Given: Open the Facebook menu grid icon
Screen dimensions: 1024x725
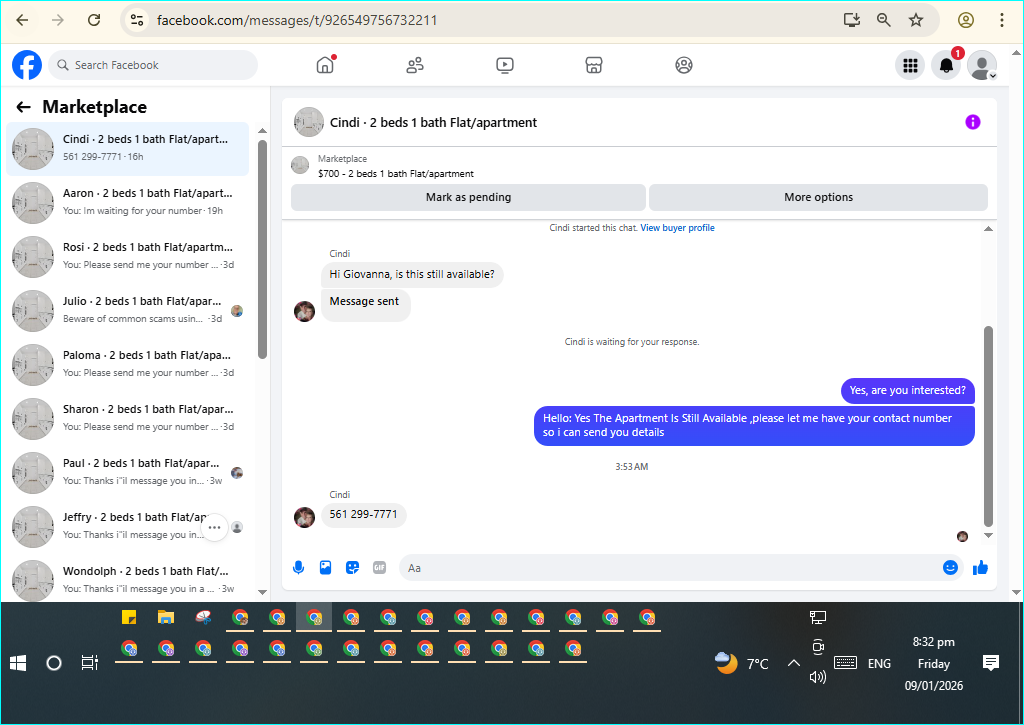Looking at the screenshot, I should (x=910, y=65).
